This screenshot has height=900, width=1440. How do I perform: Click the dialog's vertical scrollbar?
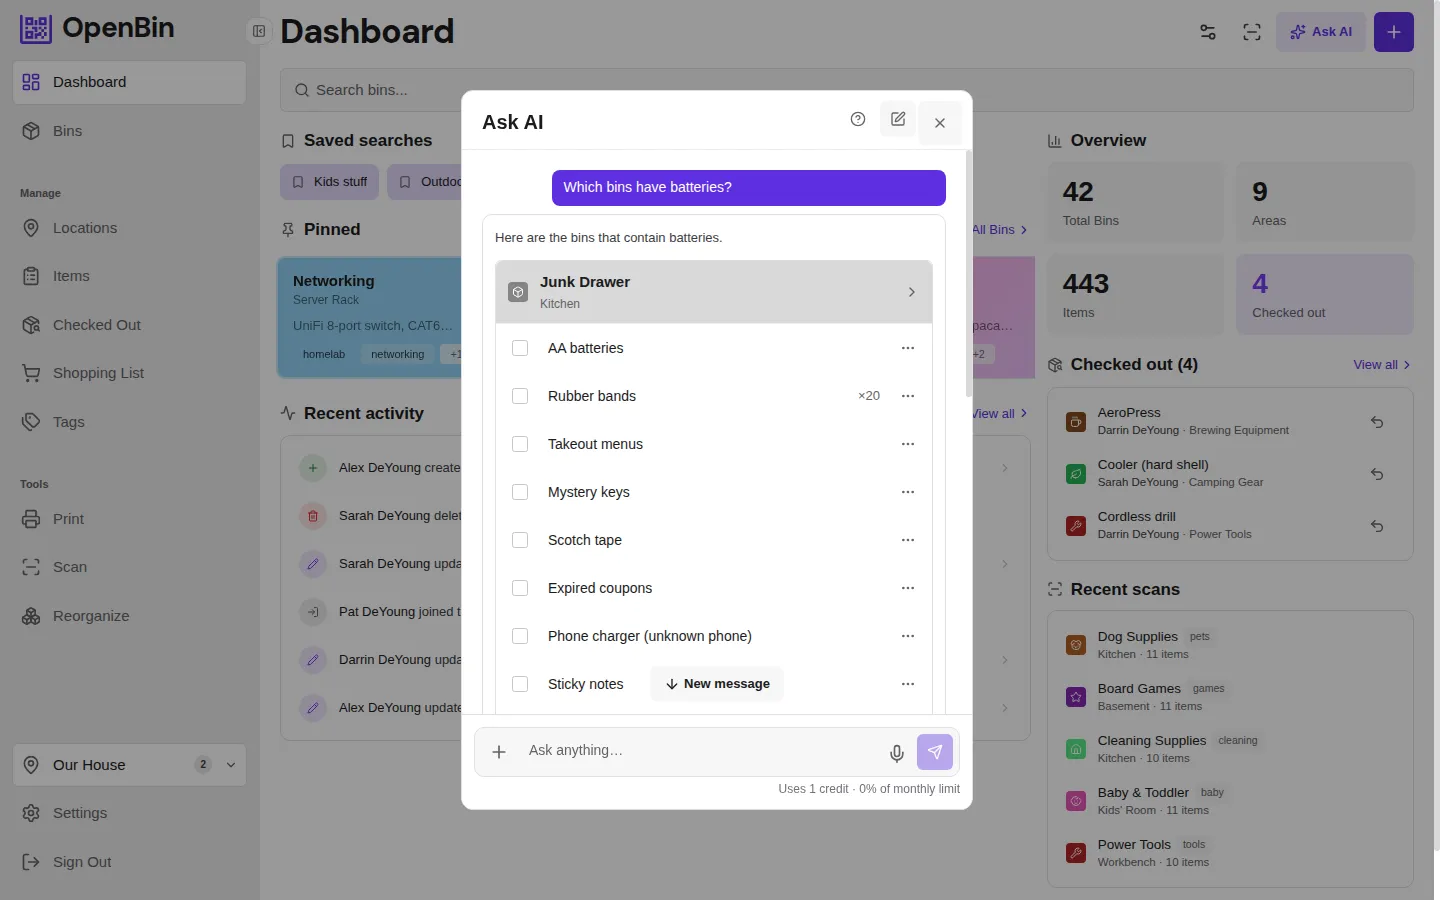click(x=968, y=275)
